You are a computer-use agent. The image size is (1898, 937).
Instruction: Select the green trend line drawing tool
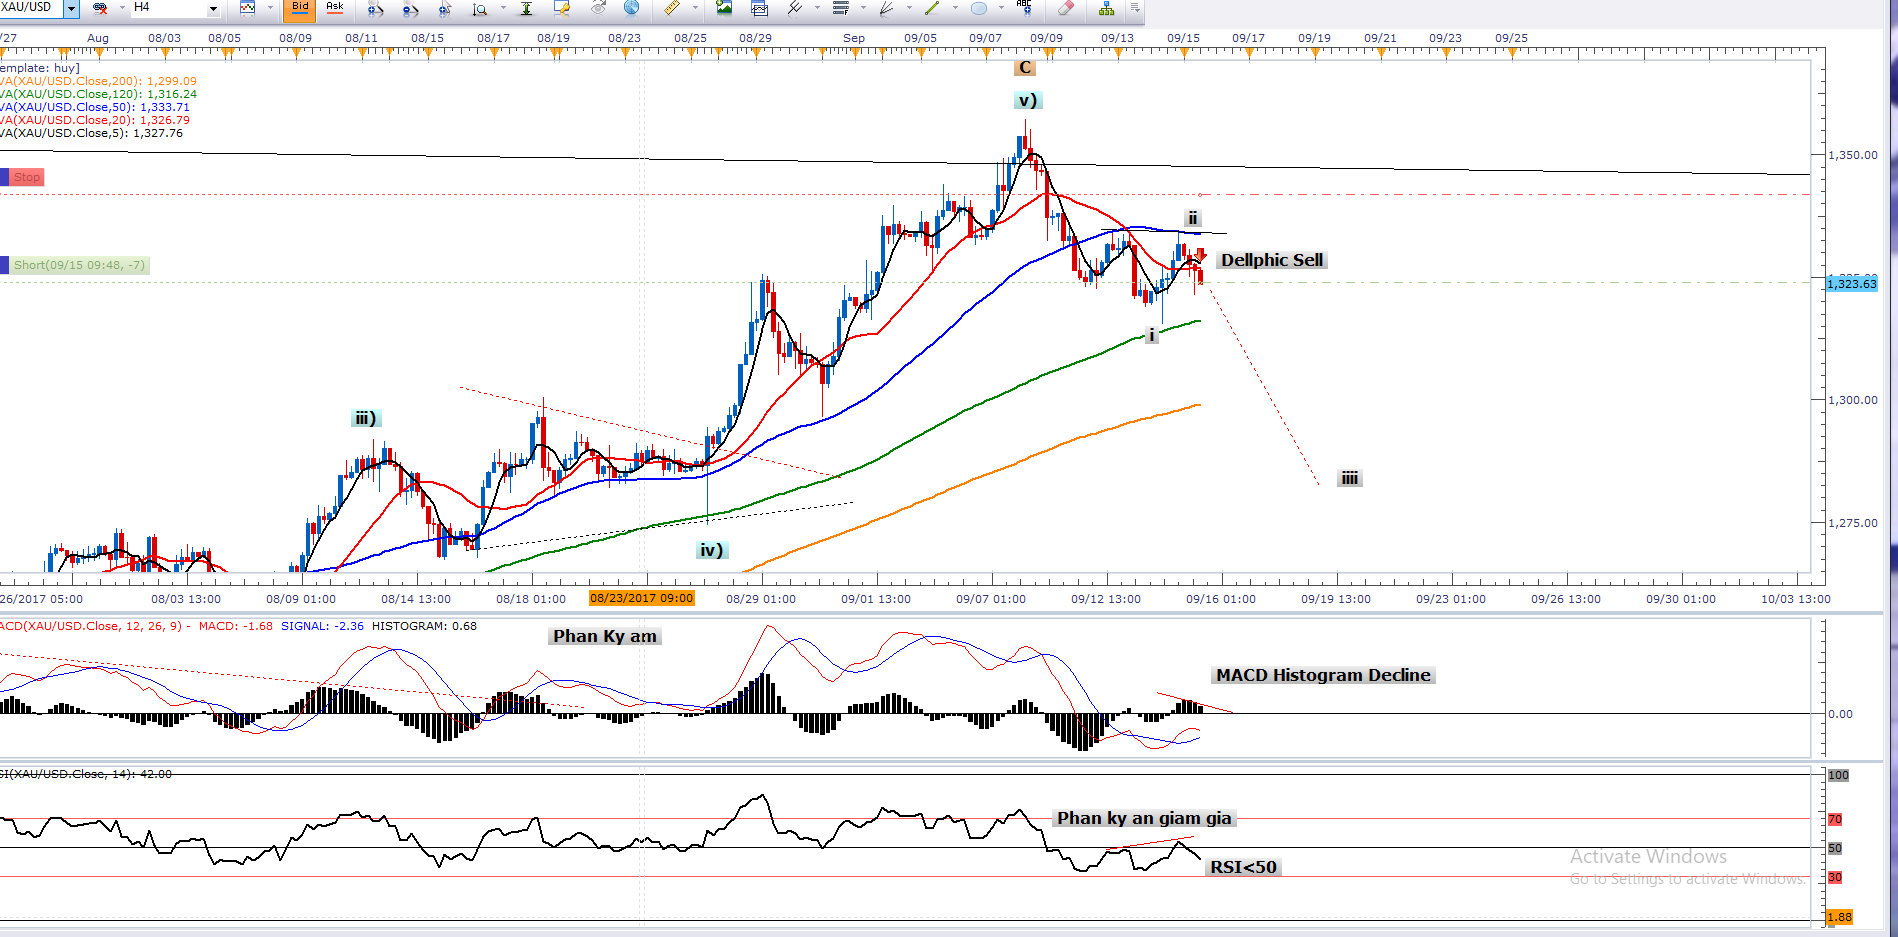(x=931, y=8)
